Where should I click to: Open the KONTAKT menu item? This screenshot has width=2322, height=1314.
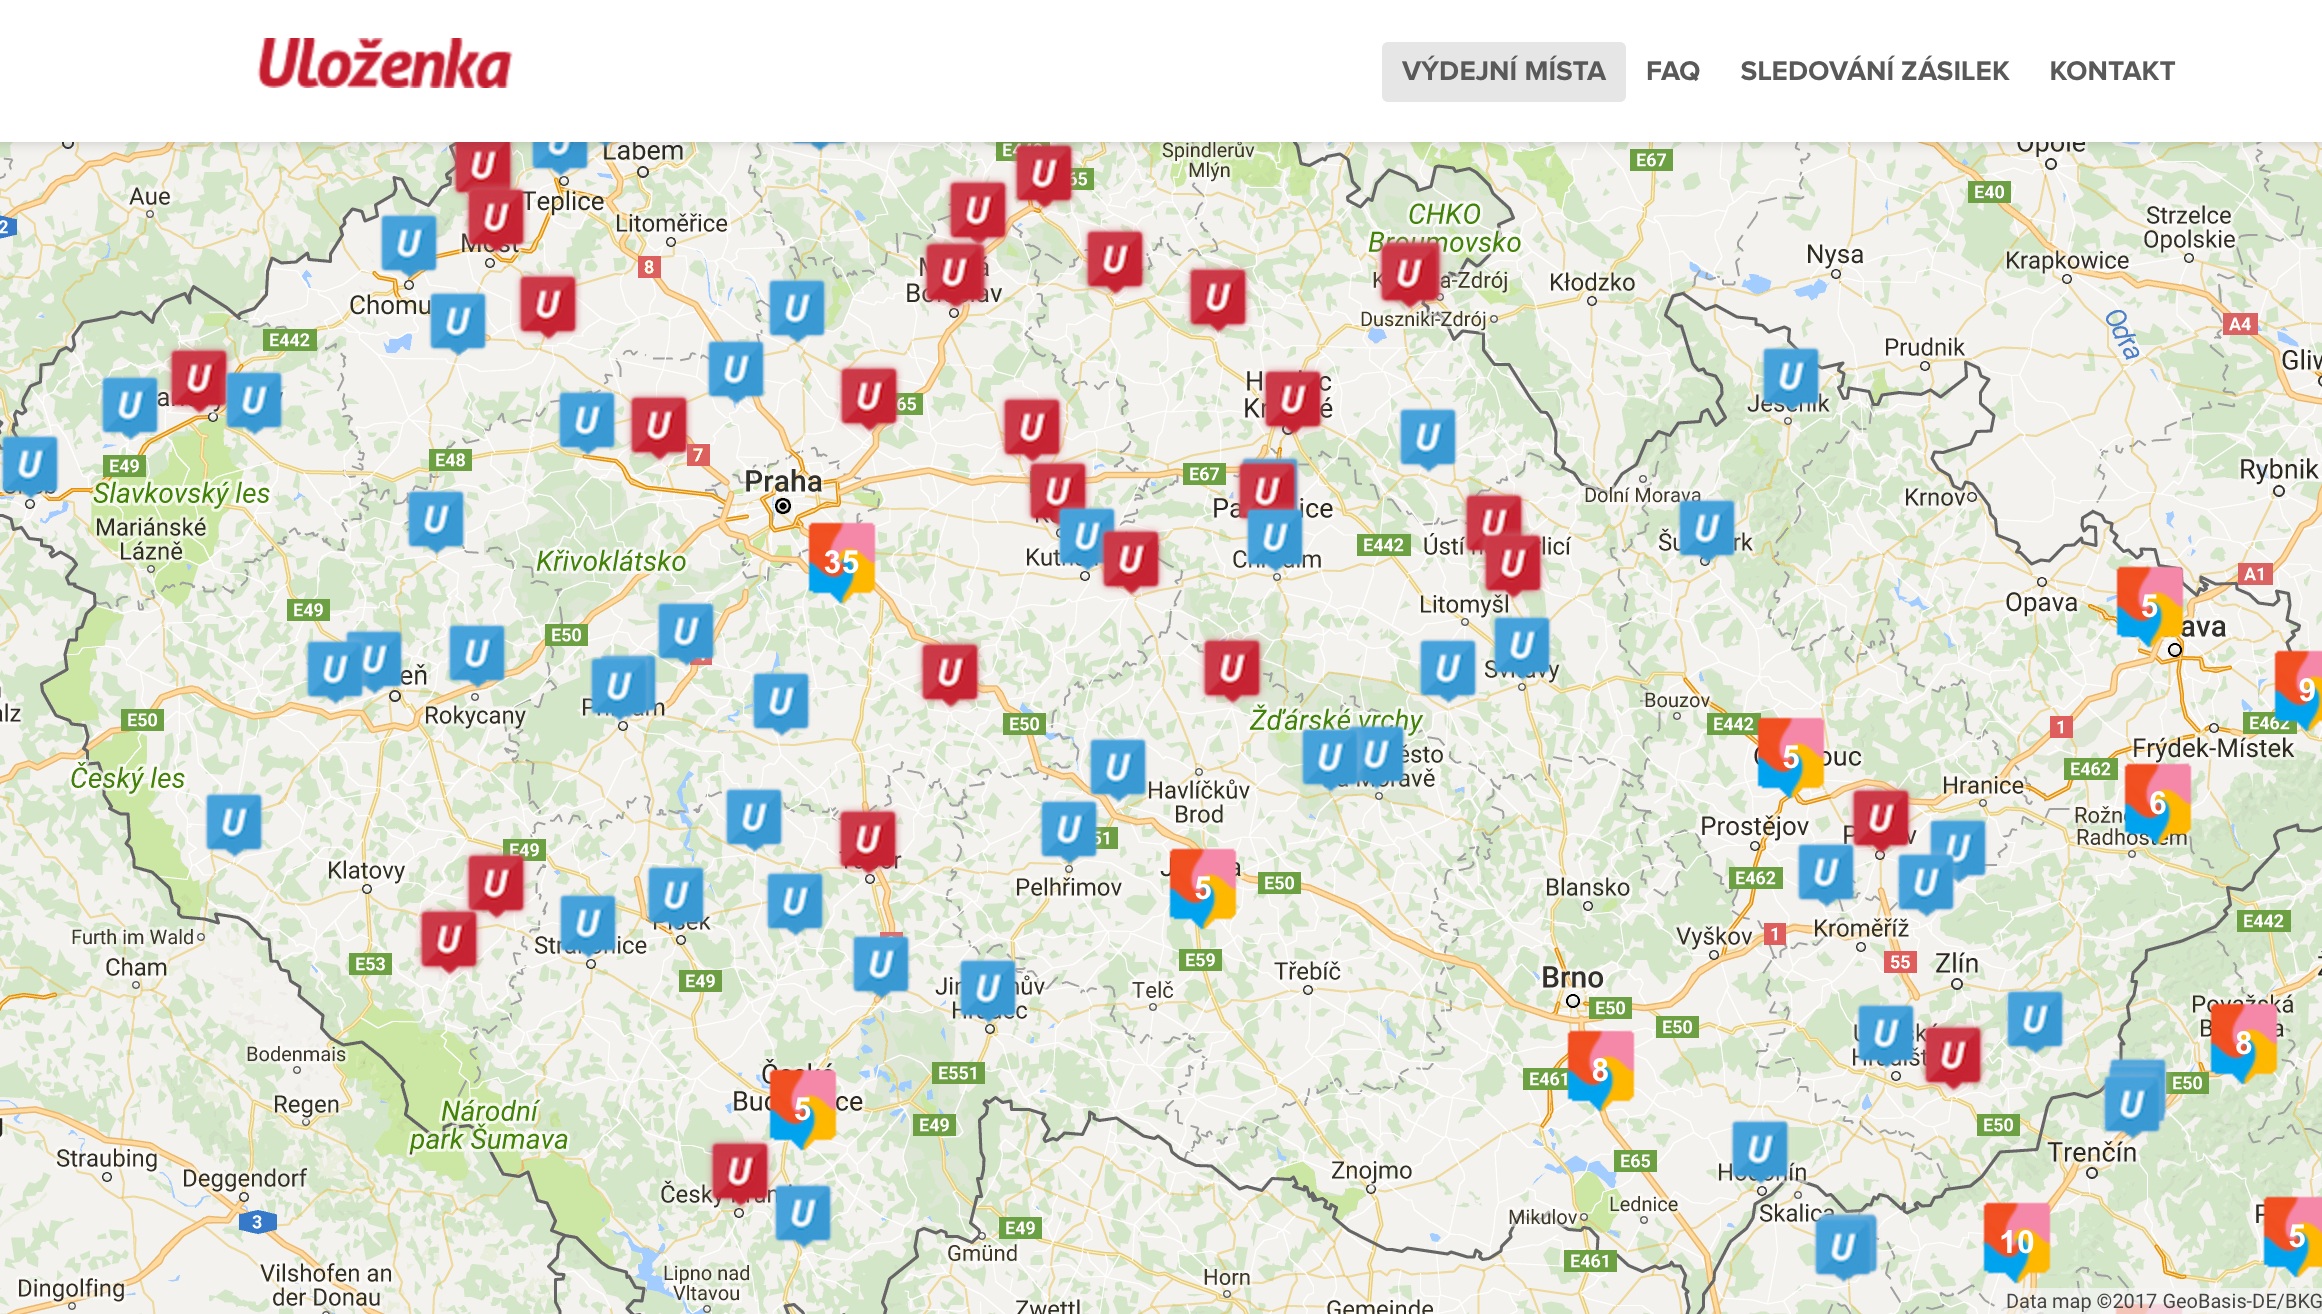(x=2112, y=71)
